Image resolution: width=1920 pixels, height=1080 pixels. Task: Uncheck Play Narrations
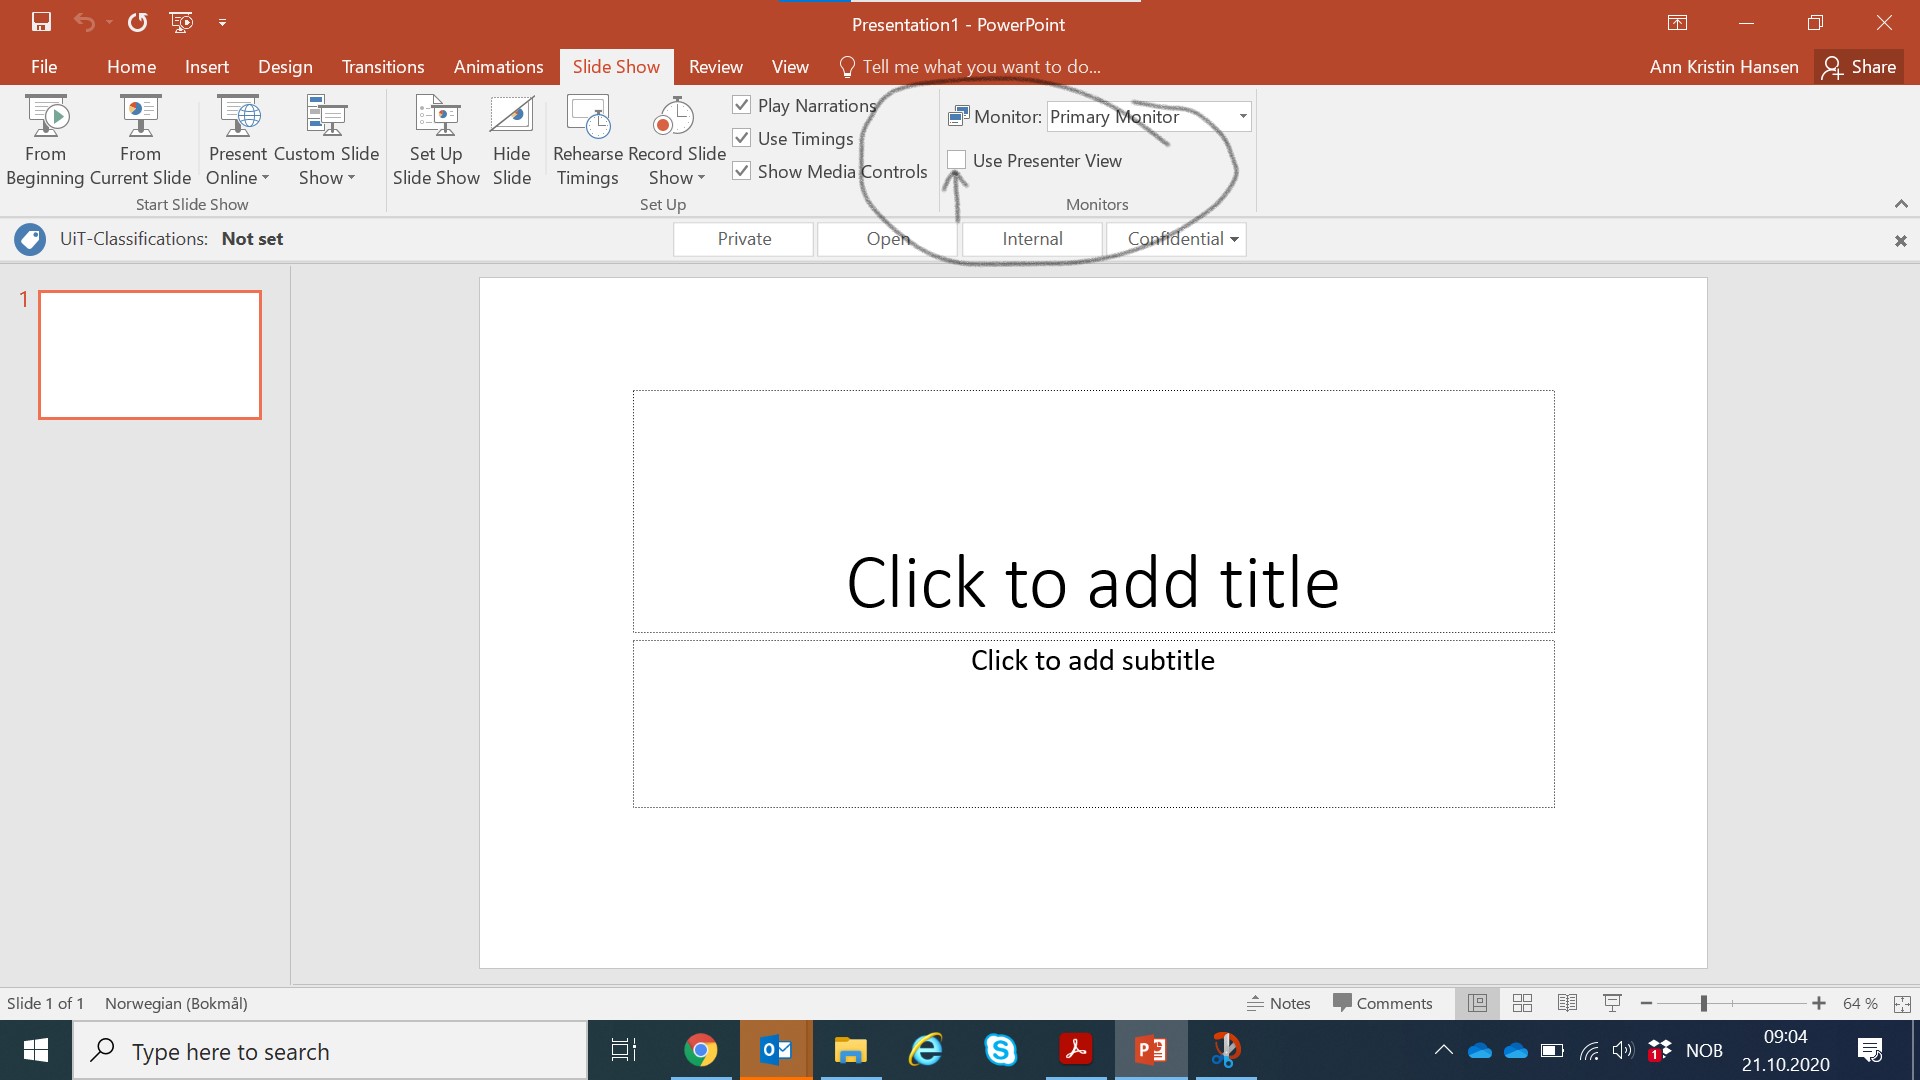click(742, 105)
